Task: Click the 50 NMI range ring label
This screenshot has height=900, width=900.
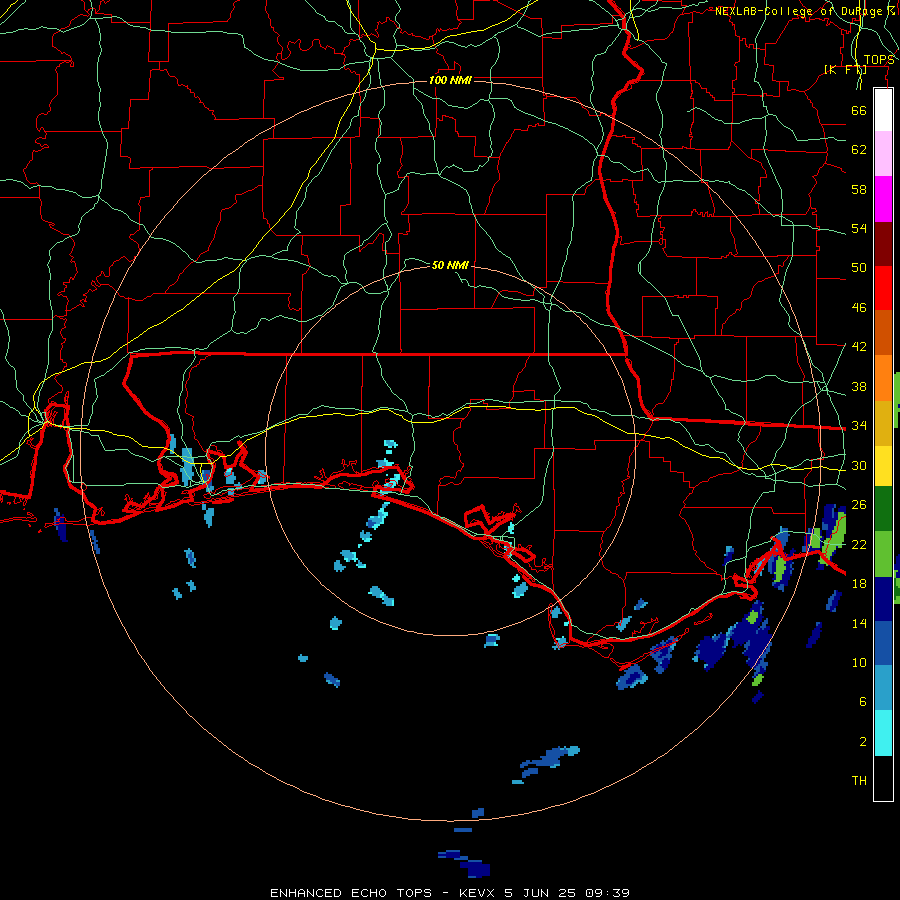Action: 450,265
